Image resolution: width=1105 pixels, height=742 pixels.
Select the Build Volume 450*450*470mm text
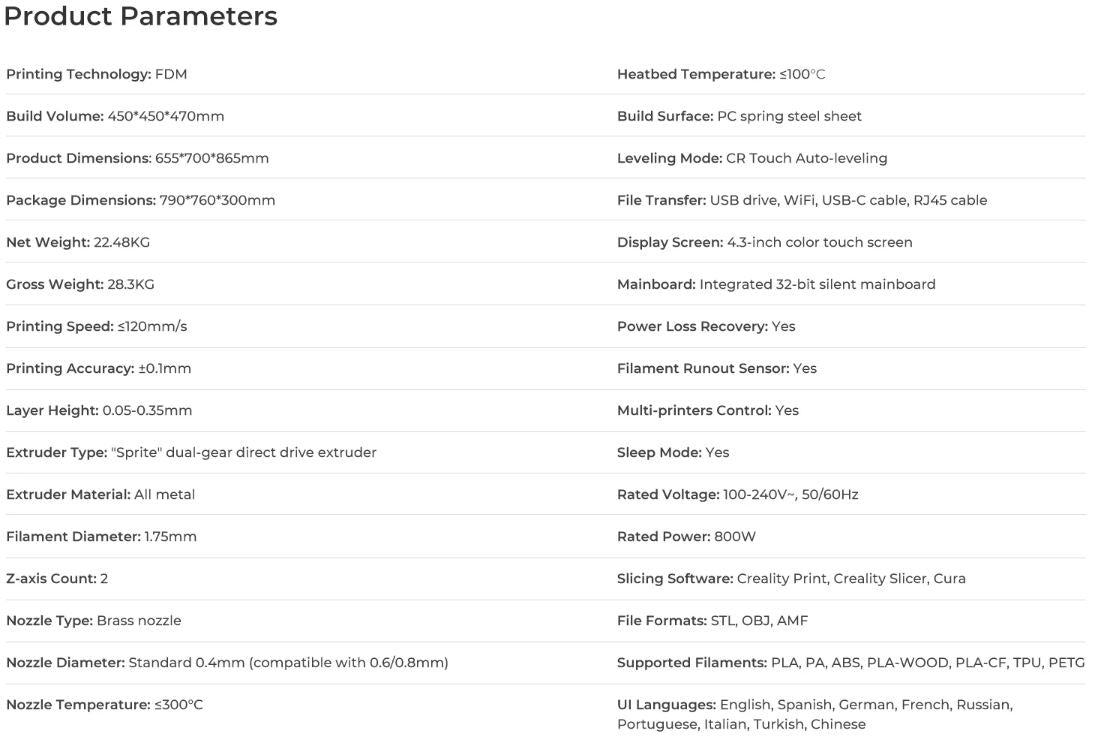pyautogui.click(x=115, y=116)
